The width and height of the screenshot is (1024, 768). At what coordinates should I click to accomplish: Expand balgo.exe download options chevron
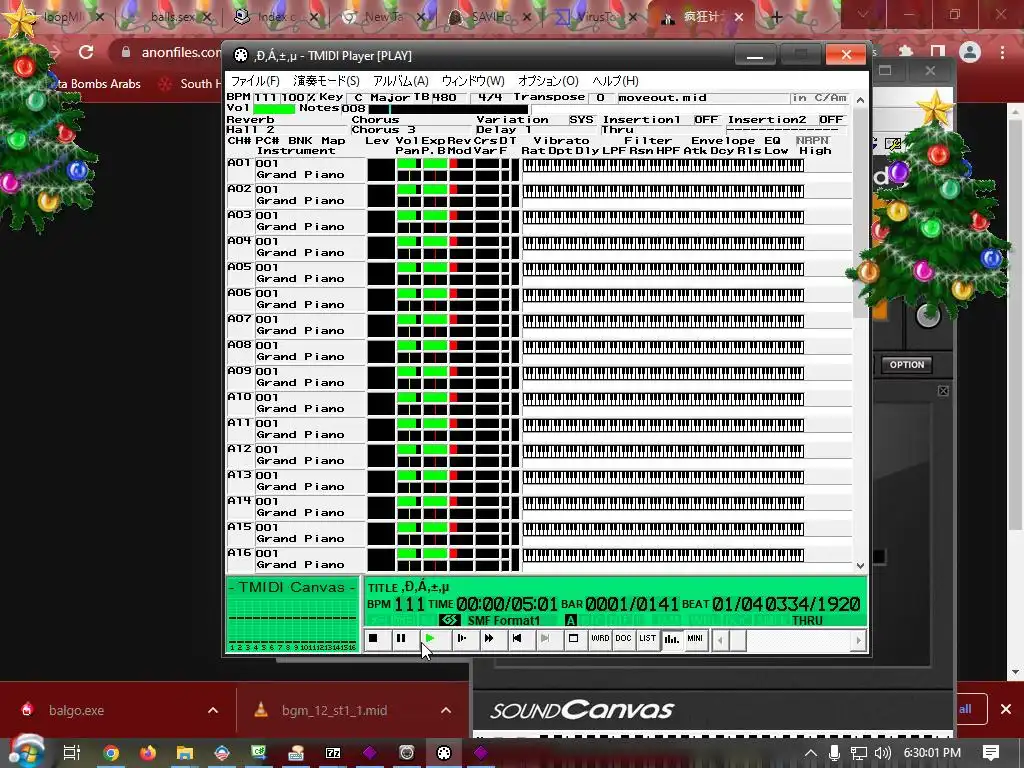213,711
